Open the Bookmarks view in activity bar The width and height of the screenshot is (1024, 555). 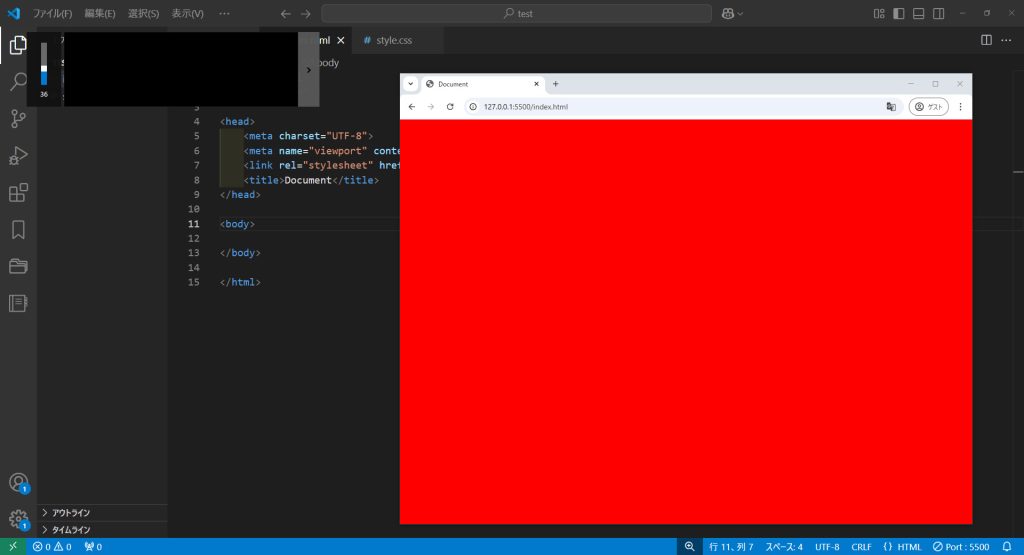18,230
